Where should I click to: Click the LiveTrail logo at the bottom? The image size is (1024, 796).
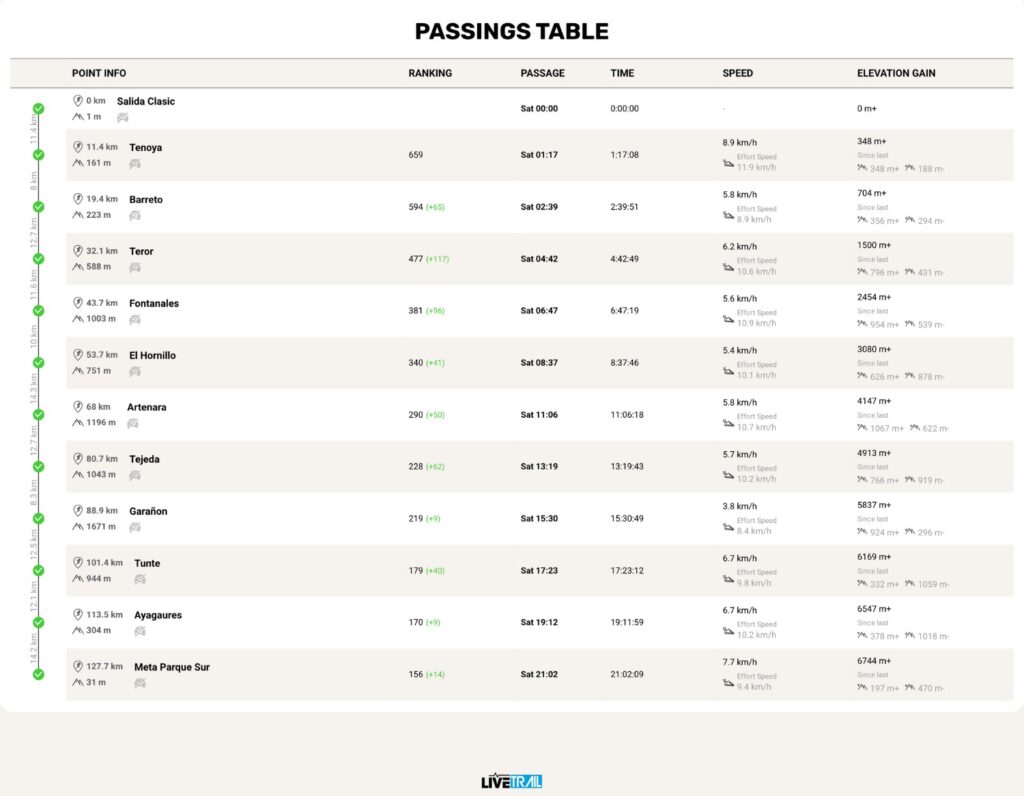click(x=511, y=781)
